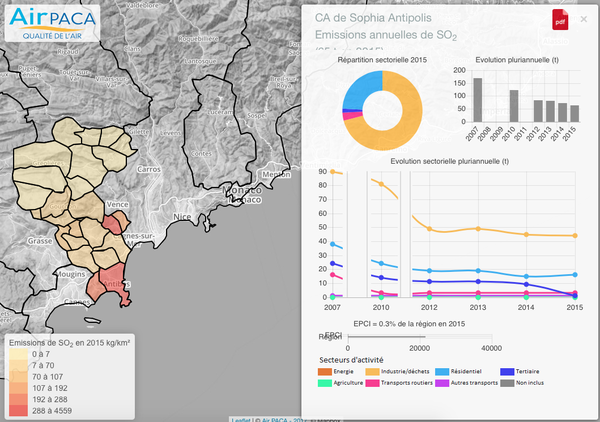
Task: Click the Nice label on the map
Action: (182, 216)
